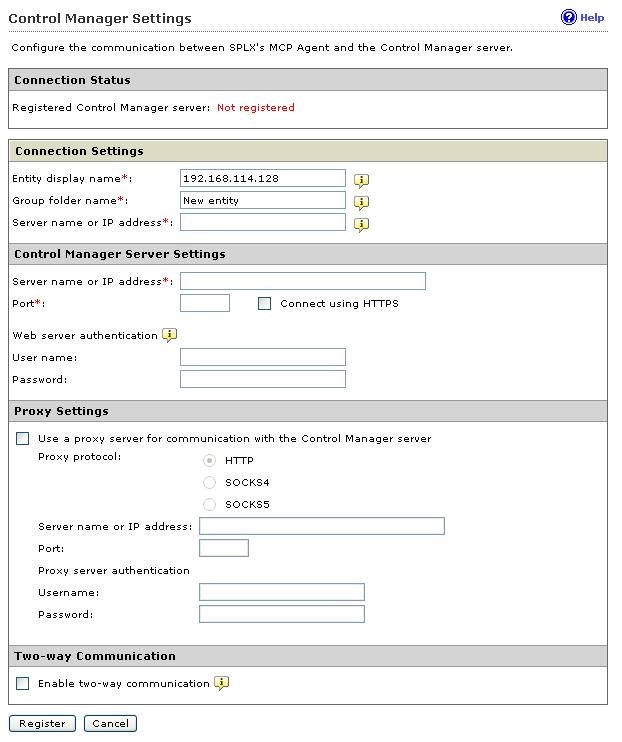Click proxy Server name or IP field
The height and width of the screenshot is (742, 622).
coord(322,526)
